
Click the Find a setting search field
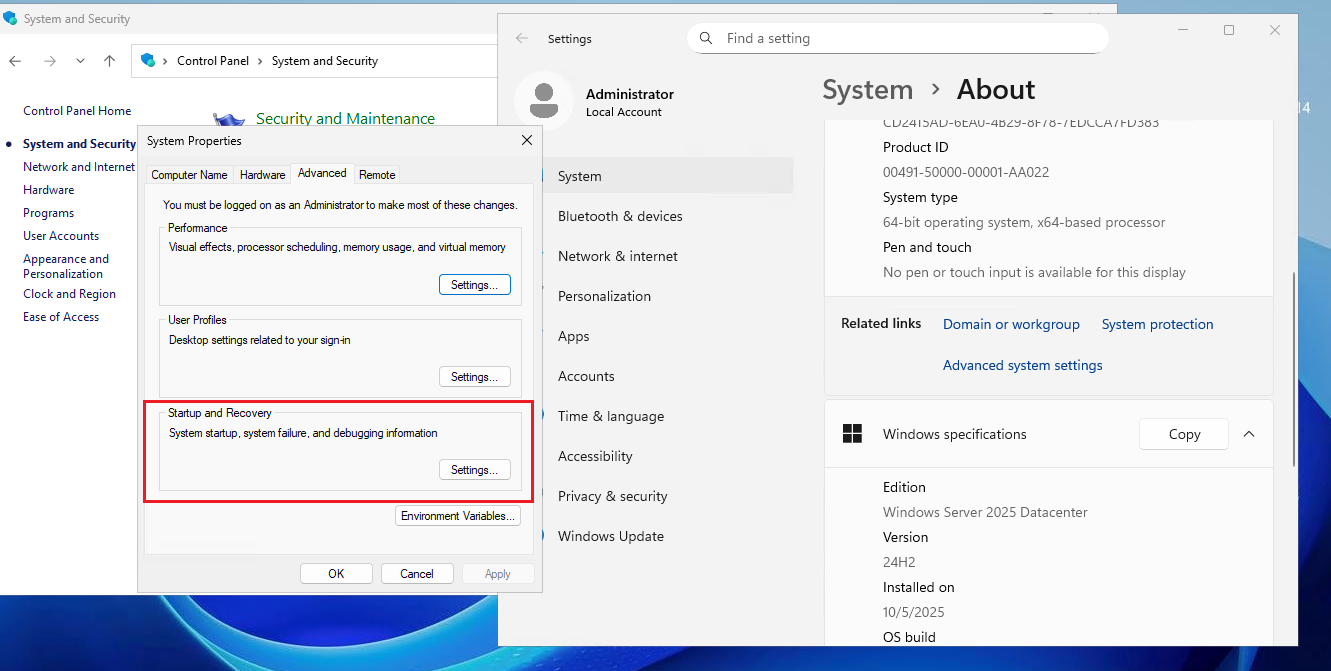pos(900,38)
